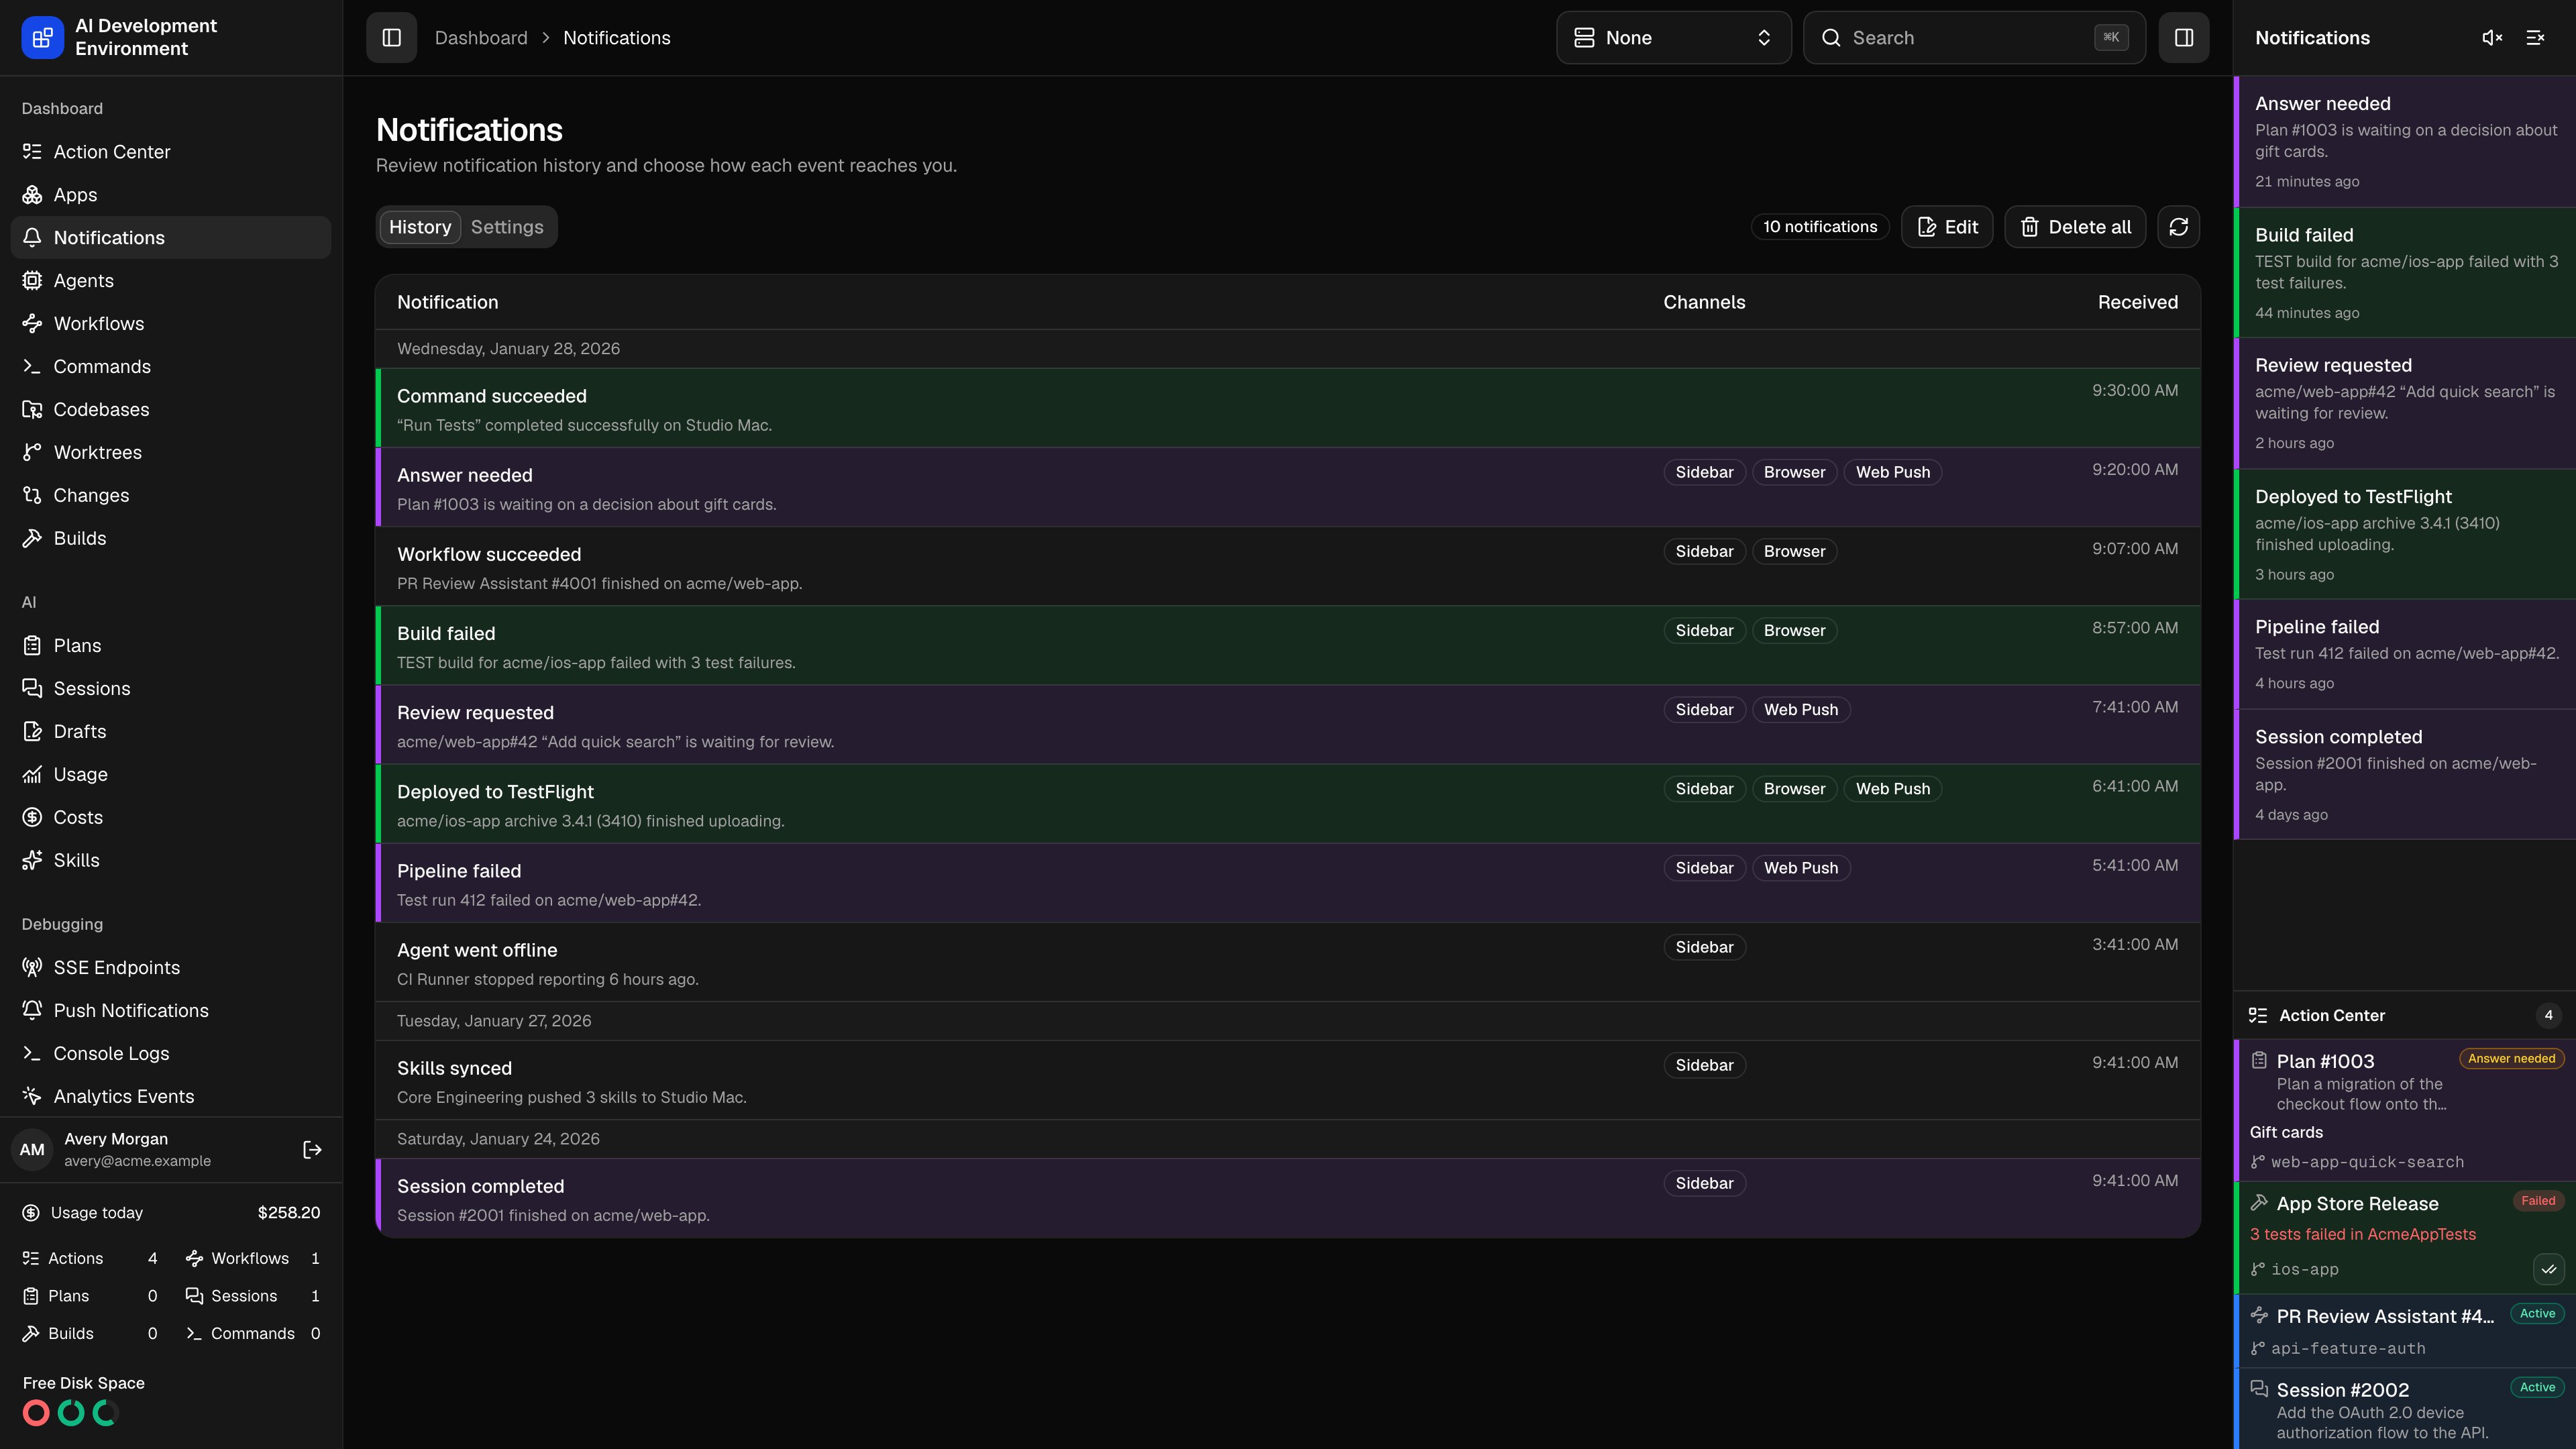Select the Agent went offline notification row

[x=1288, y=962]
